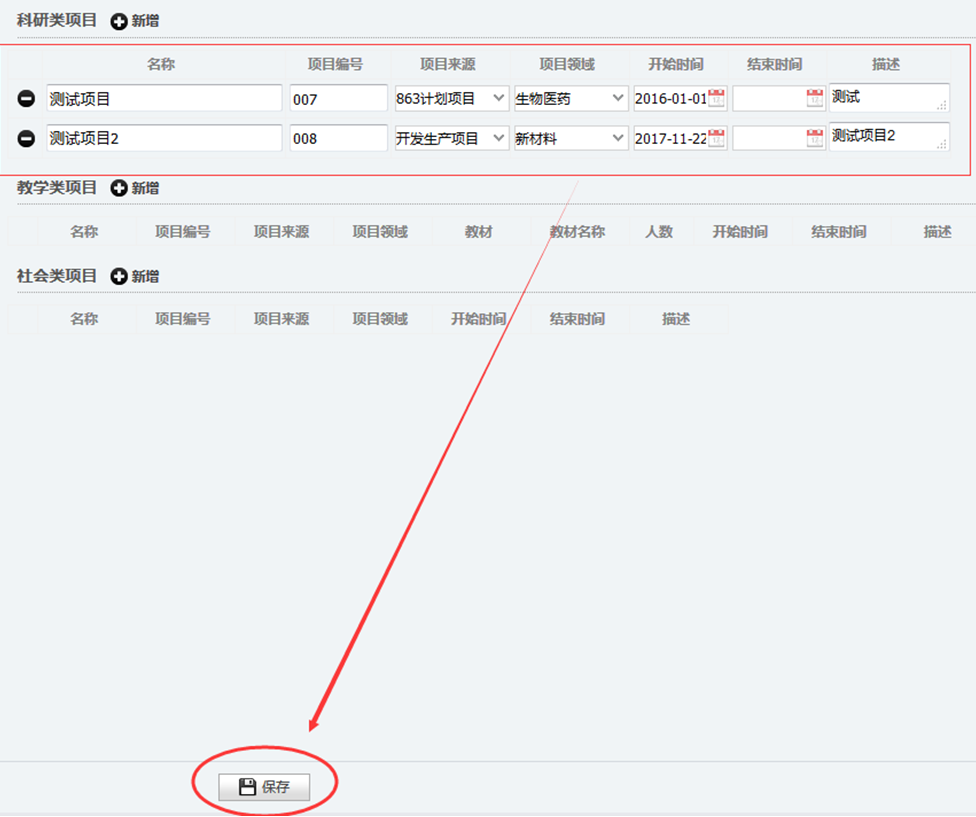Viewport: 976px width, 817px height.
Task: Open end date calendar in first row
Action: pos(815,98)
